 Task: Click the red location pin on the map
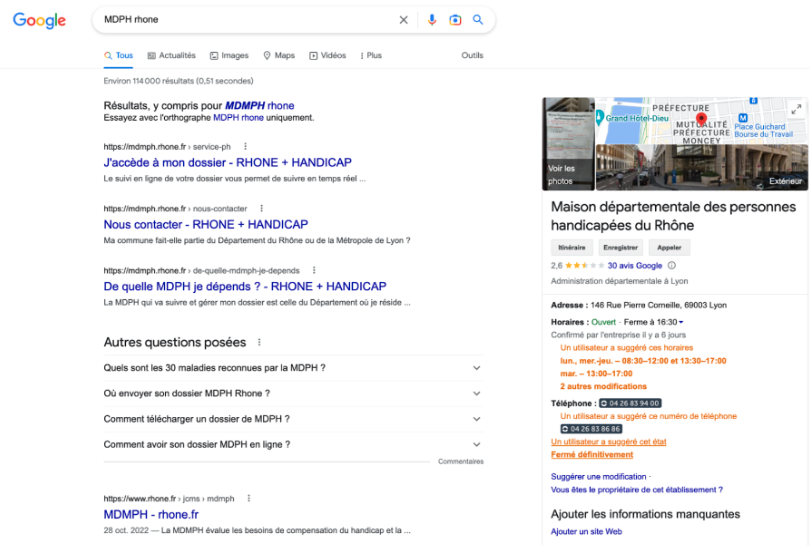click(x=701, y=119)
